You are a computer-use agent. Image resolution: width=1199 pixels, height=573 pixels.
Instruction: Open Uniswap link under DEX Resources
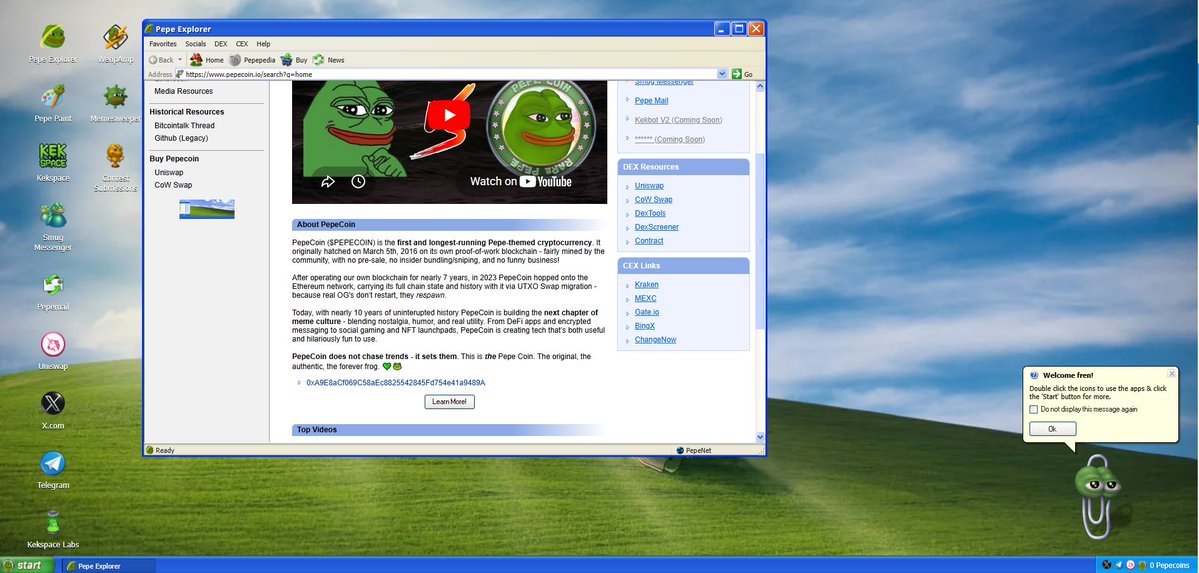pyautogui.click(x=649, y=186)
